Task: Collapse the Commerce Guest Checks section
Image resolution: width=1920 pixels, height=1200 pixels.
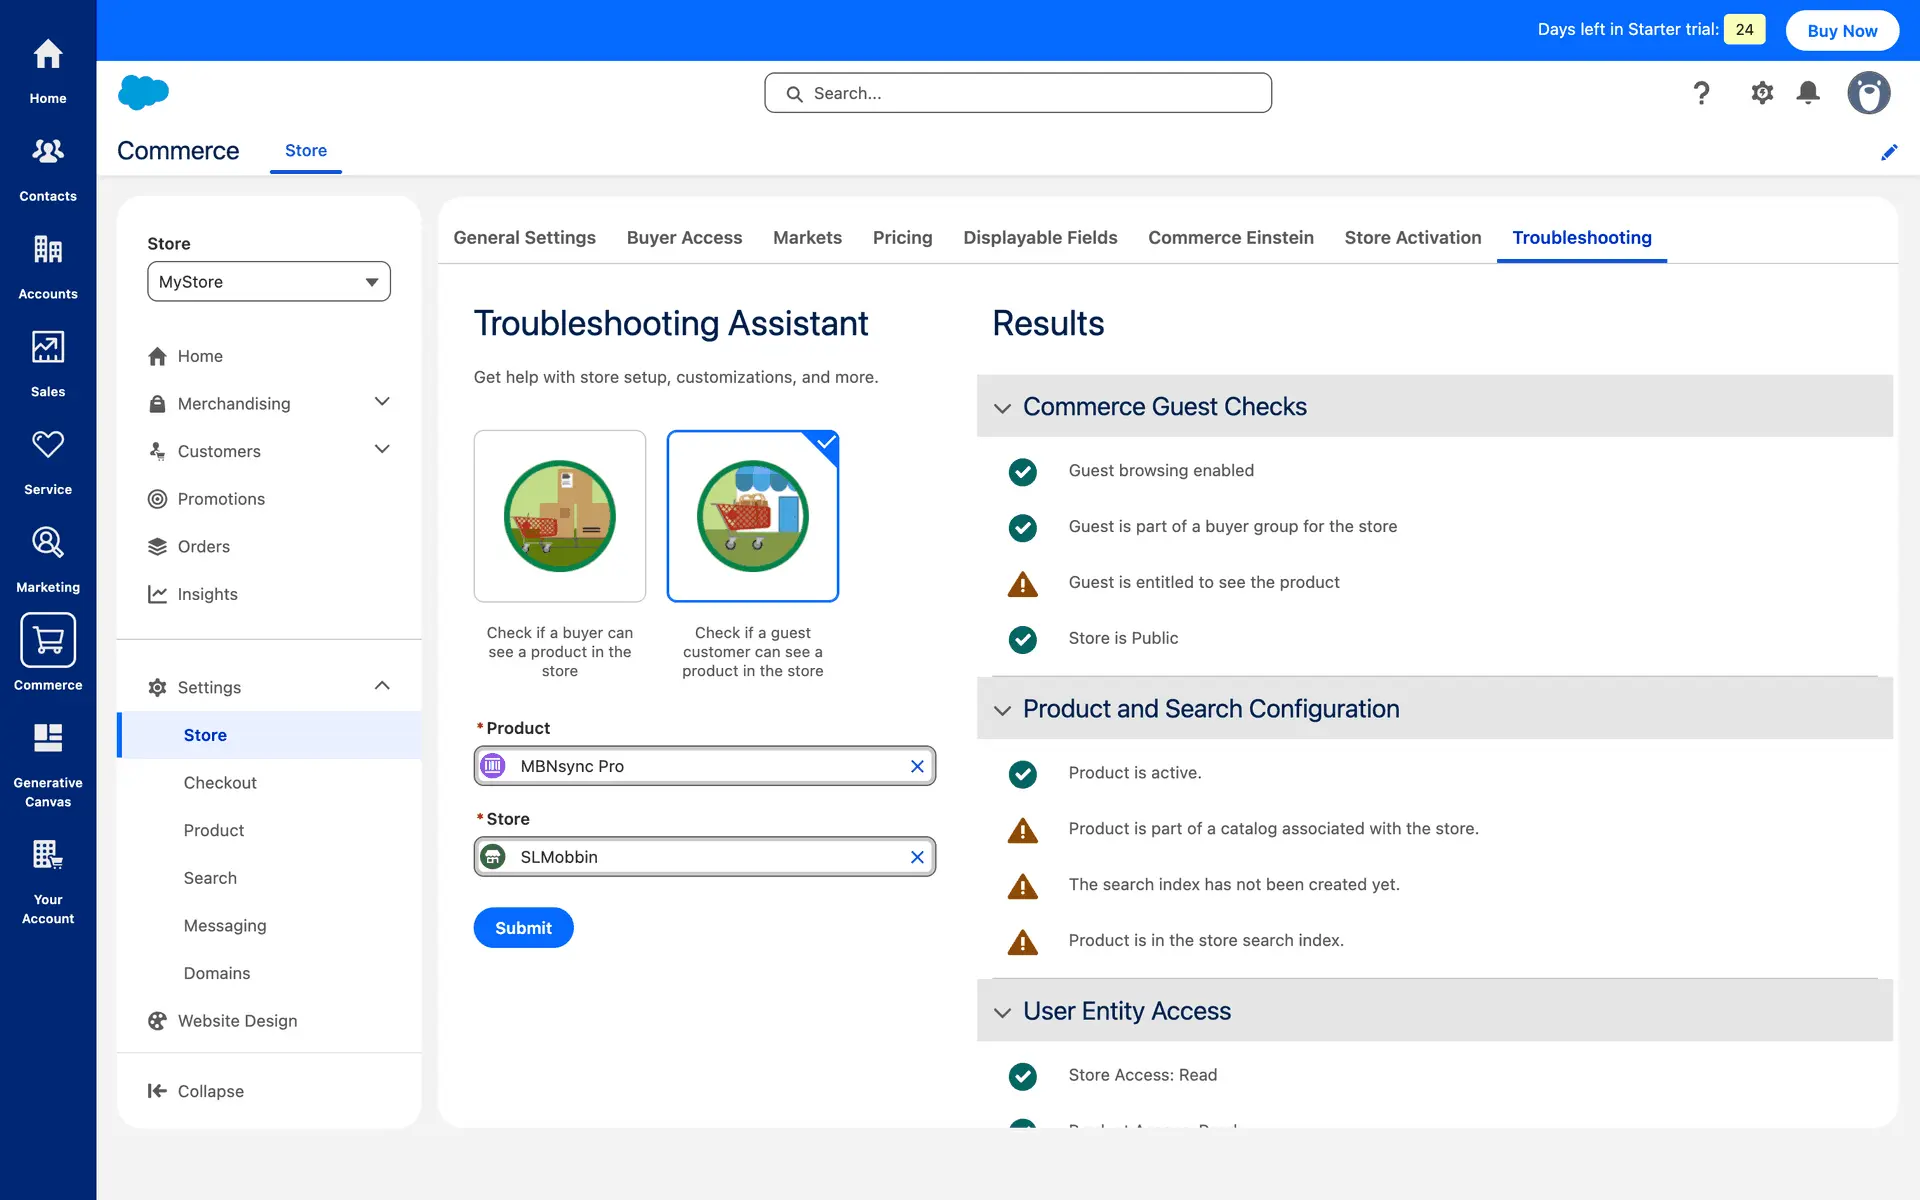Action: pyautogui.click(x=1002, y=408)
